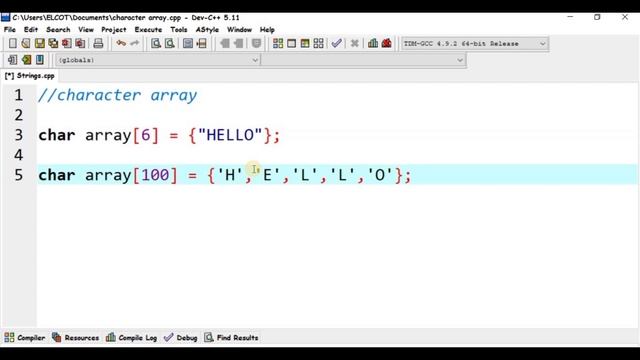Close the current file using toolbar
640x360 pixels.
[67, 43]
